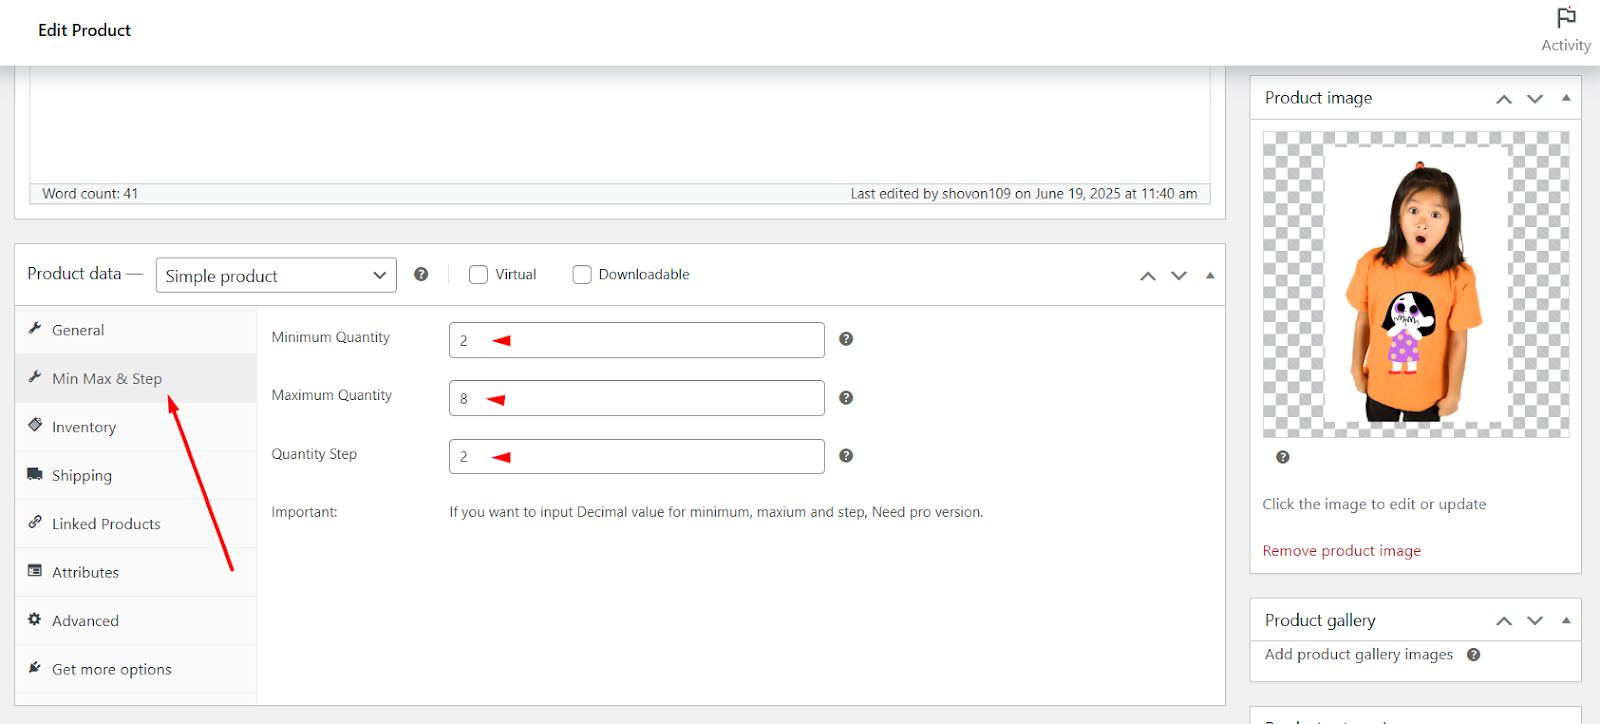Click the Word count: 41 text
The image size is (1600, 724).
point(90,194)
